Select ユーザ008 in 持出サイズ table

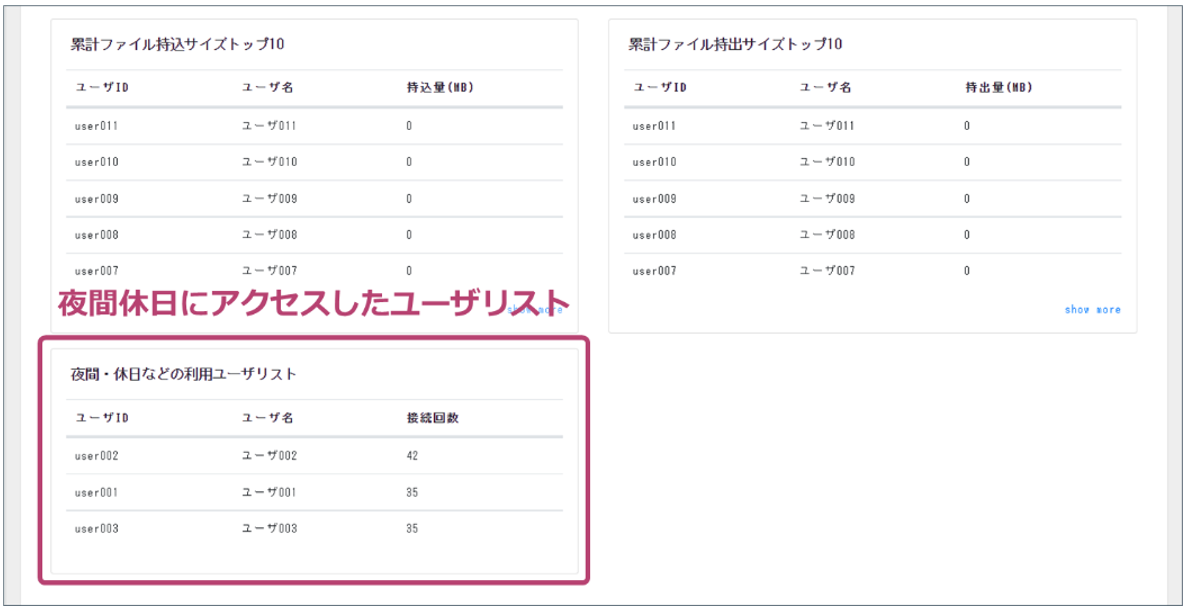[827, 235]
